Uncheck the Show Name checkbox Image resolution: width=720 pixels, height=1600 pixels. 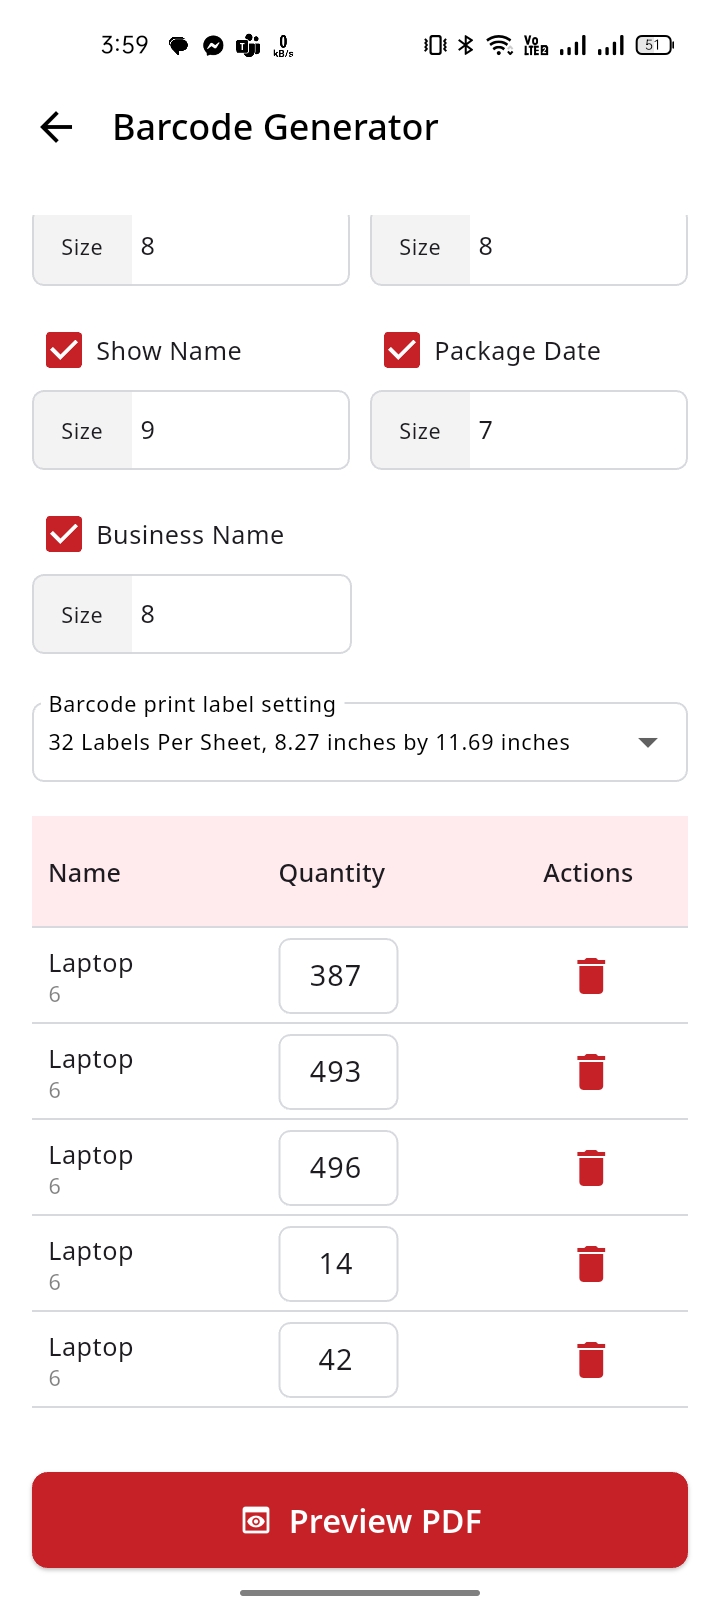[x=64, y=351]
